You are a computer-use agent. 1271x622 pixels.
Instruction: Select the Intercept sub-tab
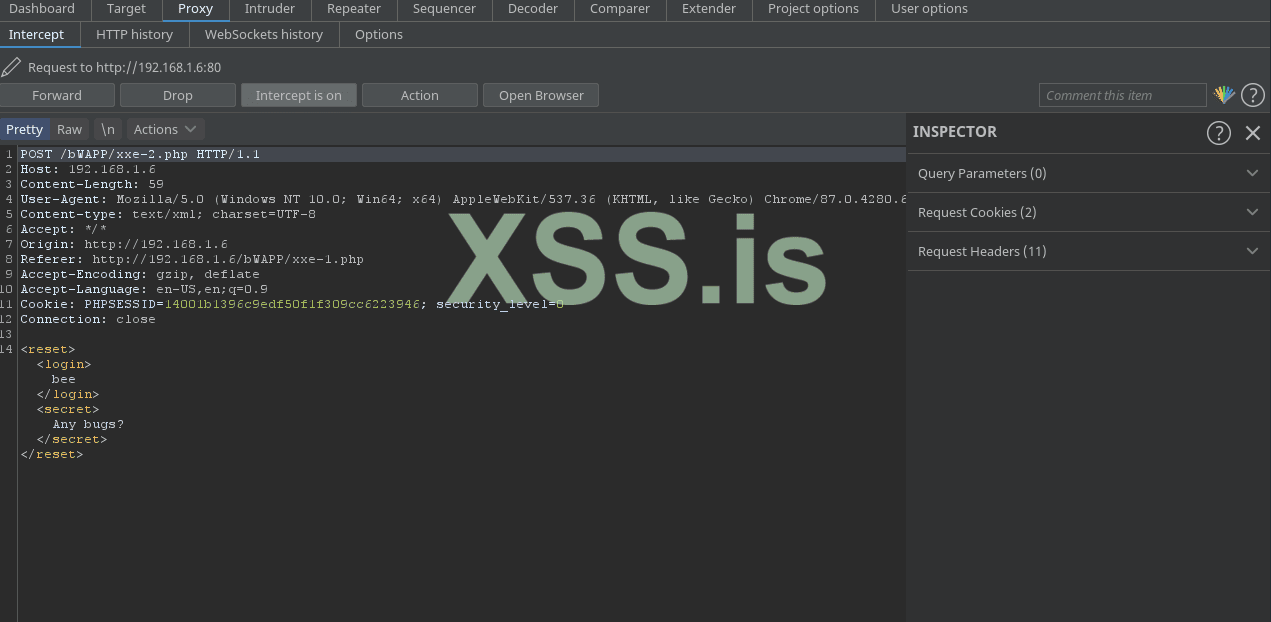pos(36,34)
